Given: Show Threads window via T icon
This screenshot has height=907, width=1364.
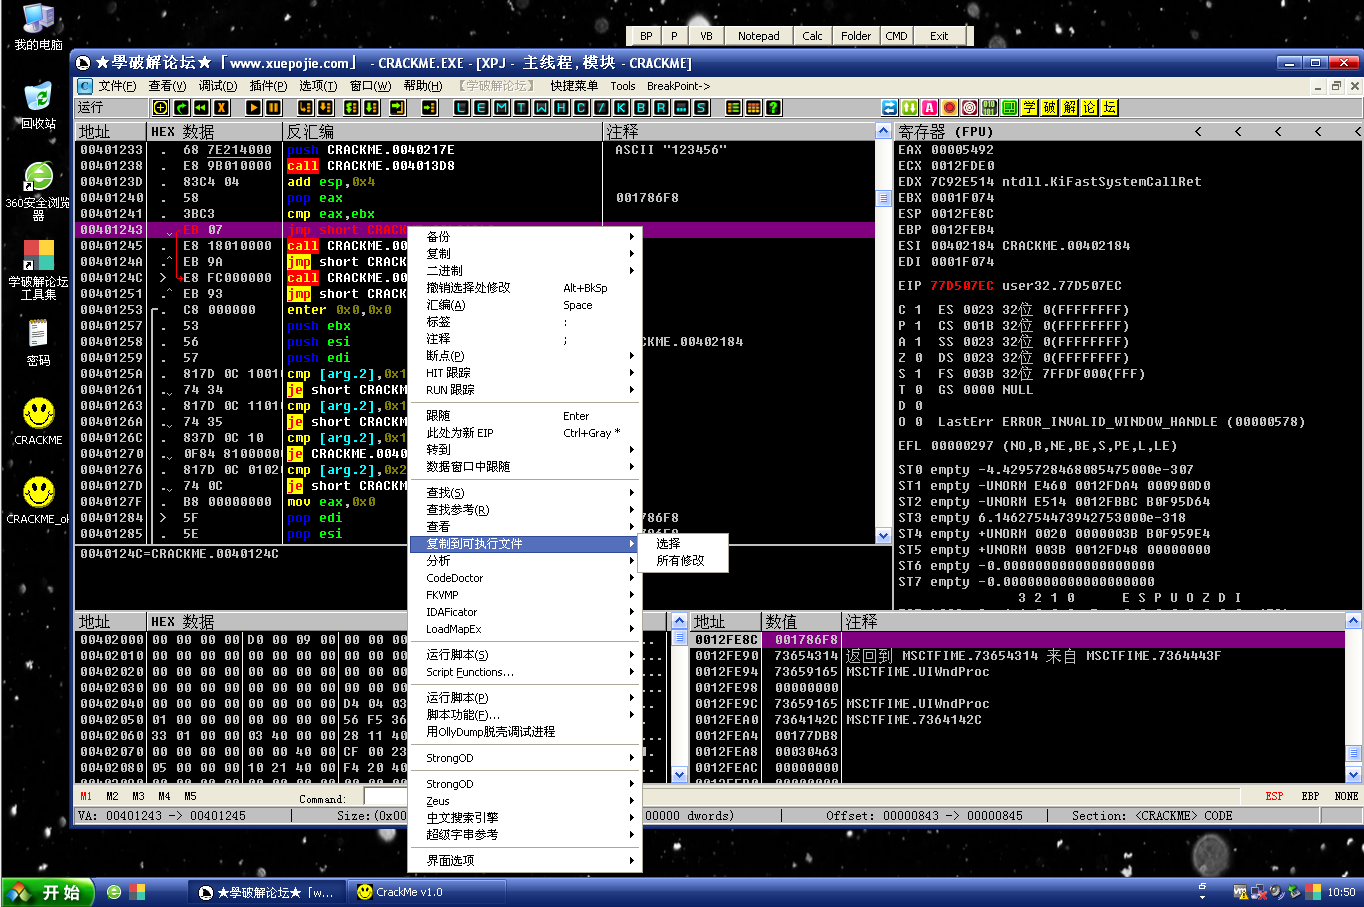Looking at the screenshot, I should (x=521, y=107).
